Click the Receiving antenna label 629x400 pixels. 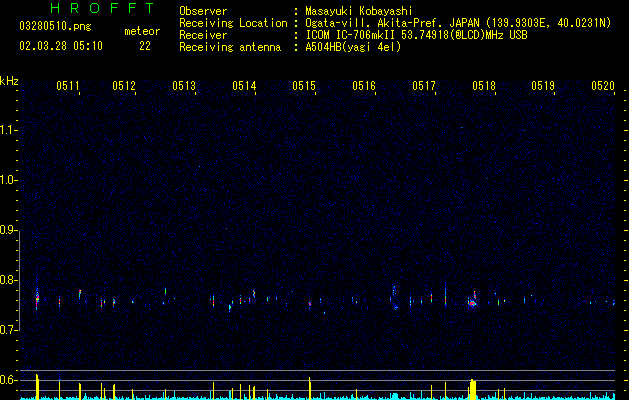coord(230,47)
